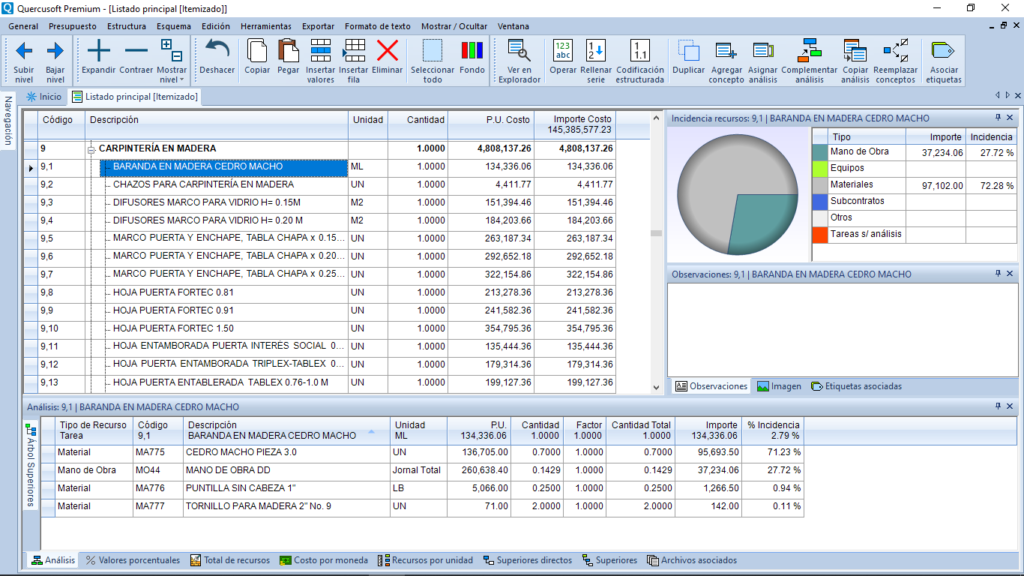The height and width of the screenshot is (576, 1024).
Task: Click the Copiar toolbar icon
Action: tap(257, 51)
